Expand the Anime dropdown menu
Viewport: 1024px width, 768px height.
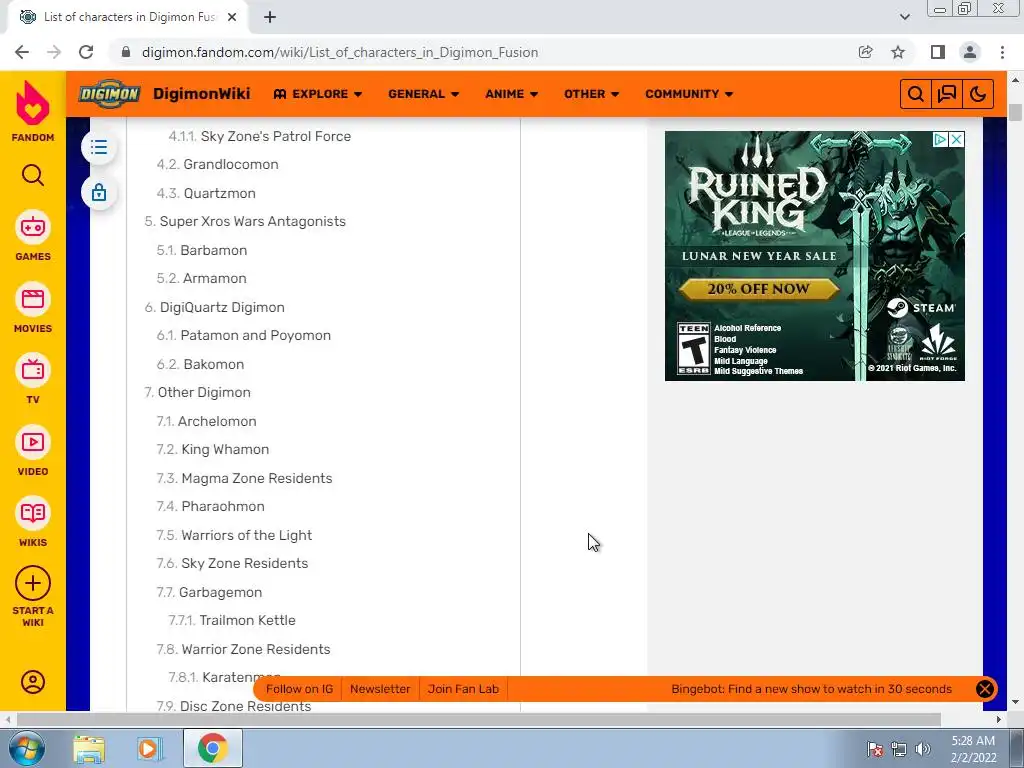coord(511,94)
